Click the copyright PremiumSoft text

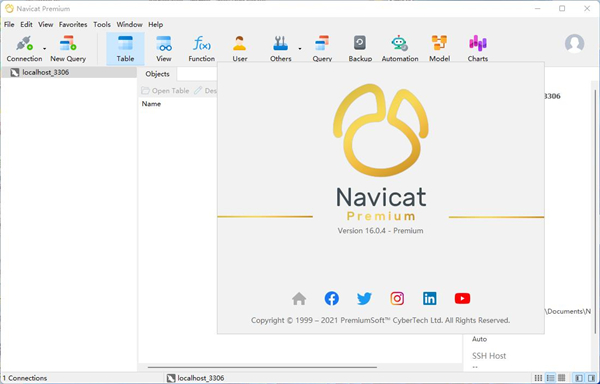coord(380,320)
